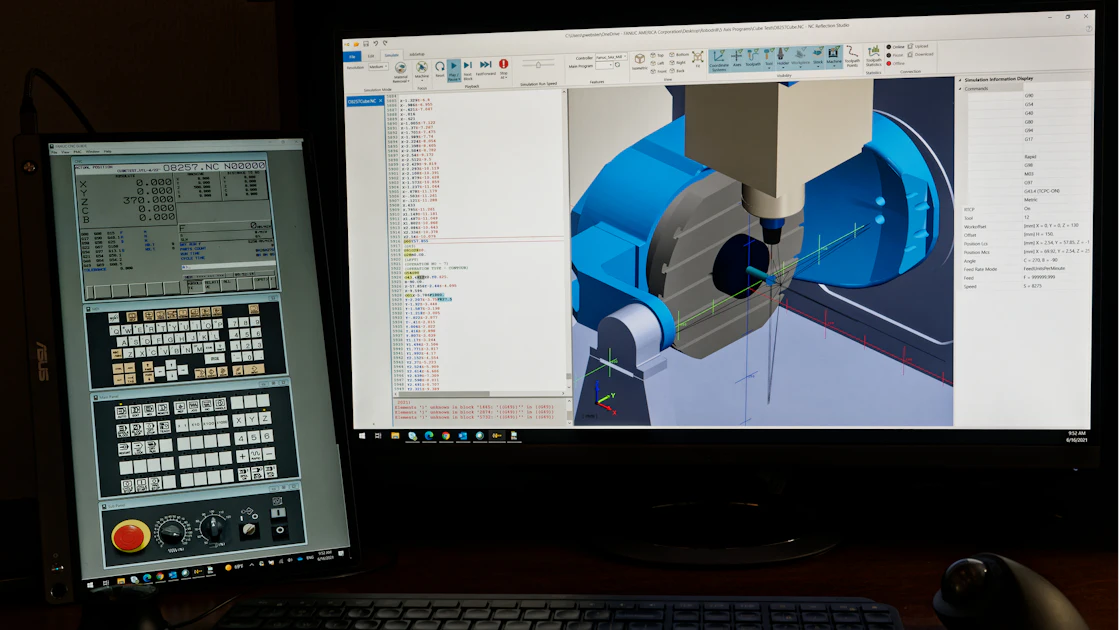Select the Online connection option
This screenshot has height=630, width=1120.
896,46
